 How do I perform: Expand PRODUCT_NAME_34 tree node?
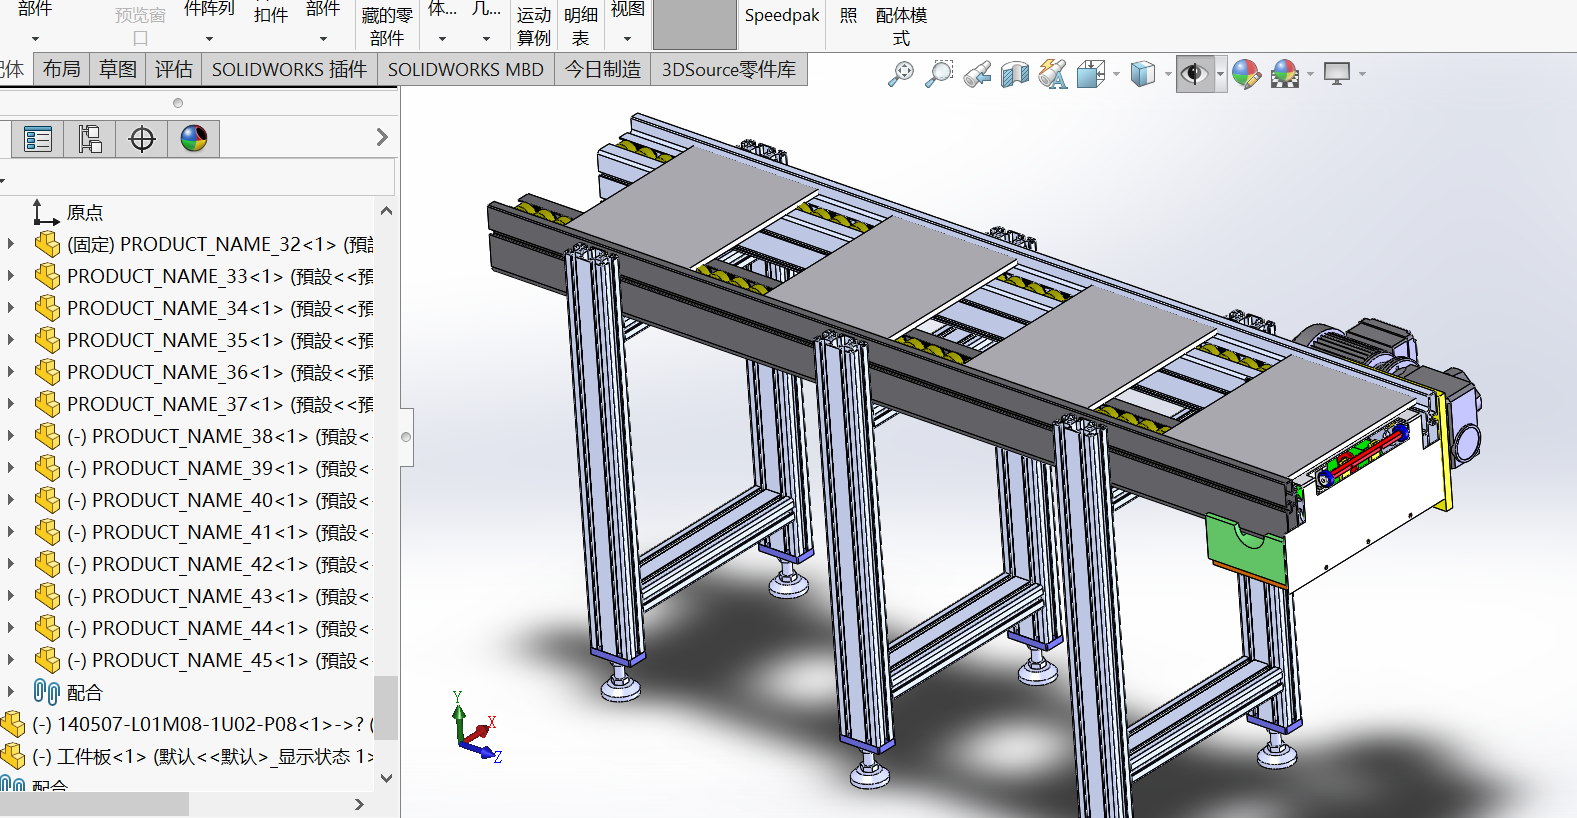[x=11, y=308]
